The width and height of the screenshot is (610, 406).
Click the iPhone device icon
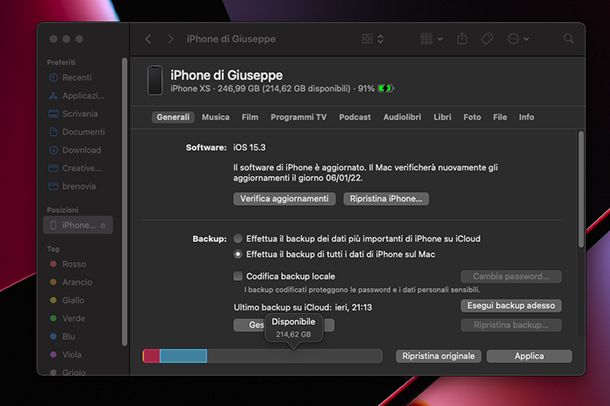154,80
